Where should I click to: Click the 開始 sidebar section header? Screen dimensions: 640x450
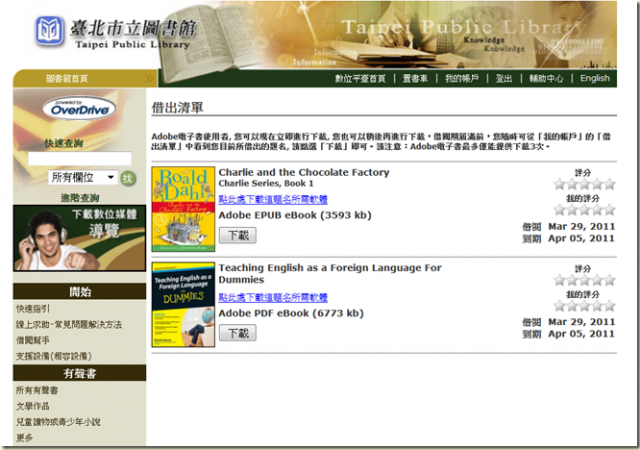pyautogui.click(x=80, y=291)
